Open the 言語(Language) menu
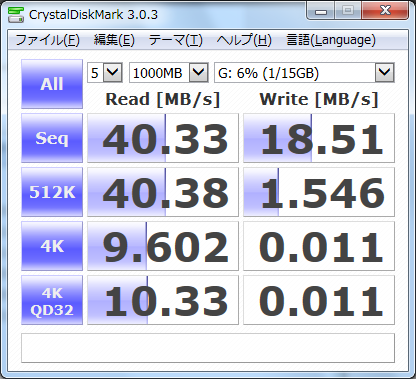The width and height of the screenshot is (416, 379). click(x=331, y=40)
